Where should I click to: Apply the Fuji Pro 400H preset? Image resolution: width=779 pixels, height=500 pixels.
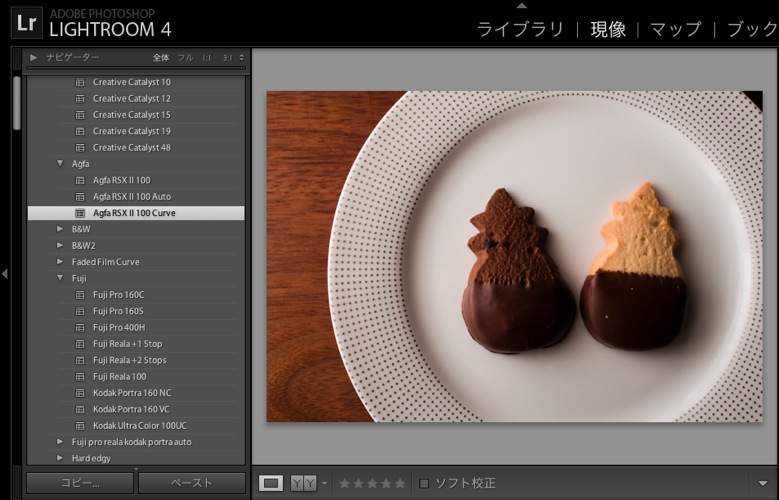(119, 328)
